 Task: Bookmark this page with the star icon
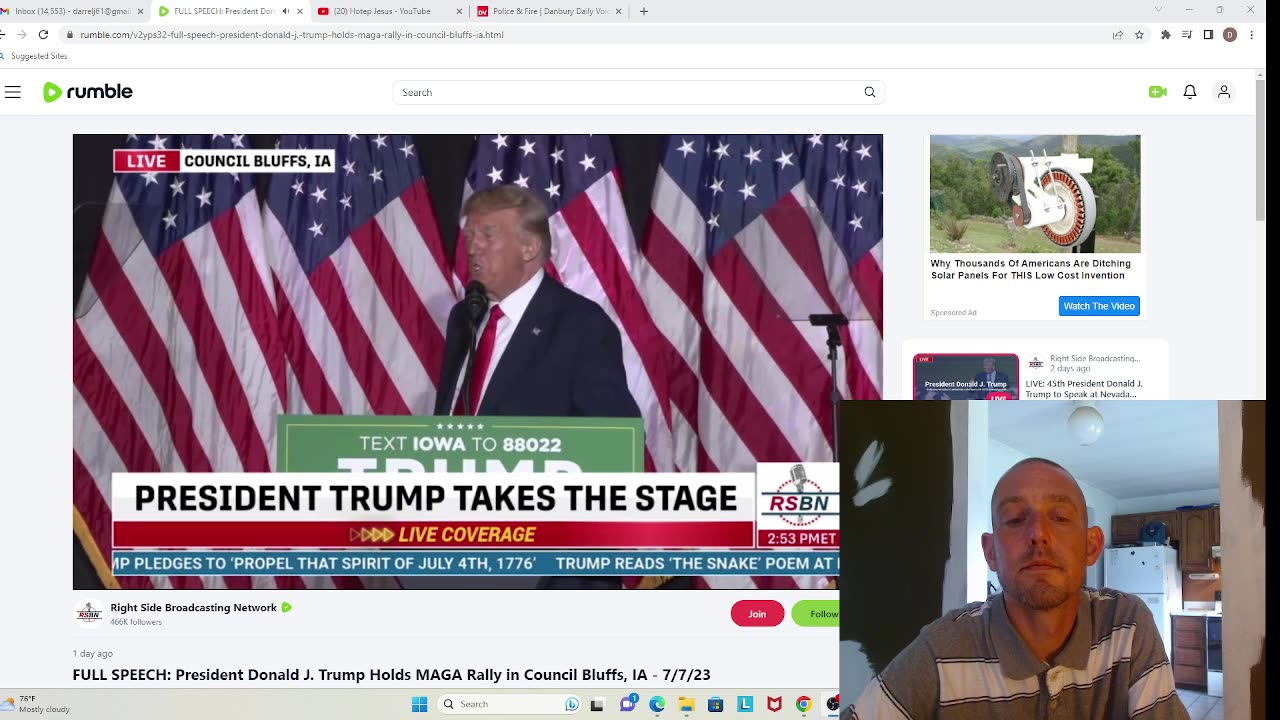pyautogui.click(x=1139, y=34)
